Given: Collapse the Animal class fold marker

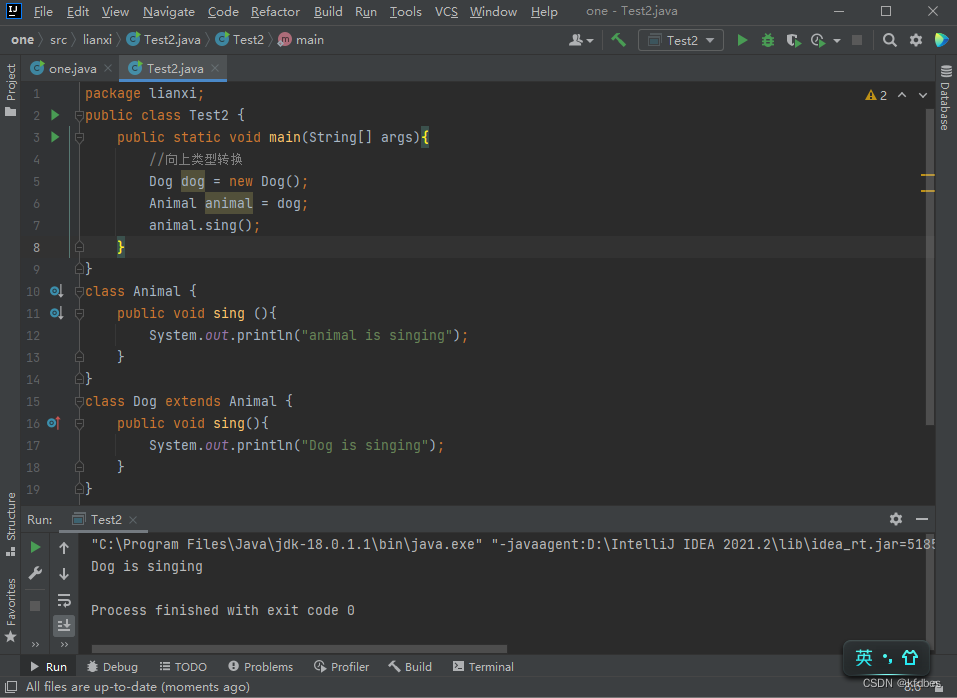Looking at the screenshot, I should pos(77,291).
